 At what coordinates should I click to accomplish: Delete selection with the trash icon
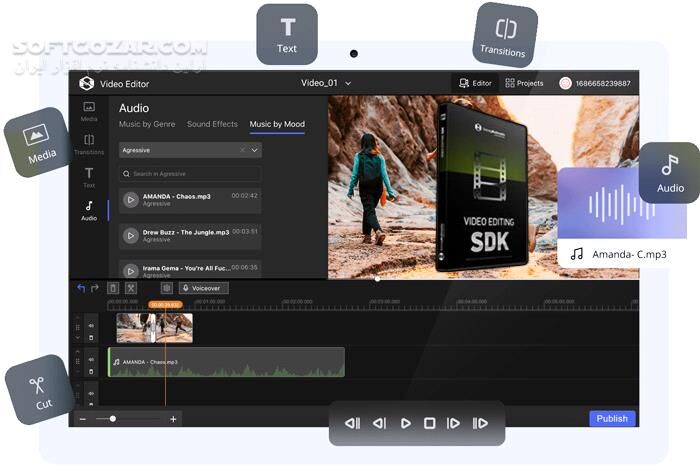[113, 288]
